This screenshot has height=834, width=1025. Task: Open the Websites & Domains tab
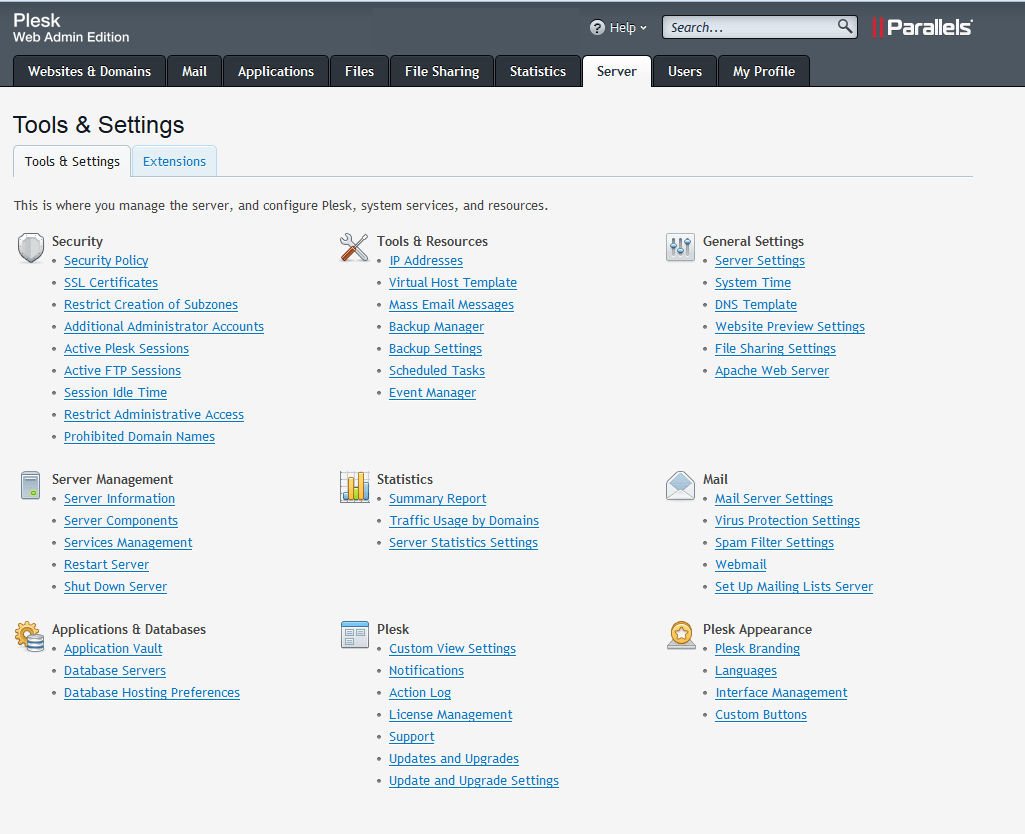tap(90, 71)
